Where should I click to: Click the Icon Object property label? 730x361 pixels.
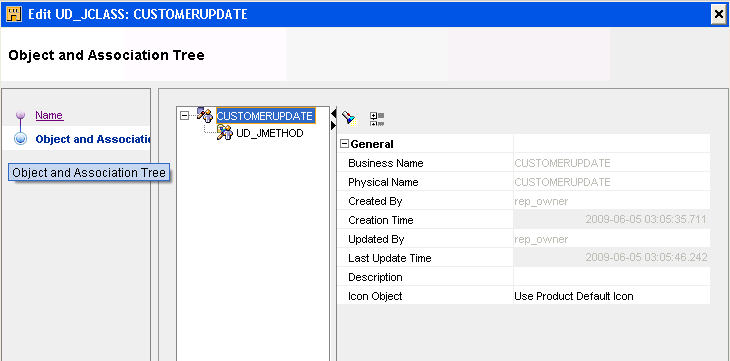click(375, 296)
